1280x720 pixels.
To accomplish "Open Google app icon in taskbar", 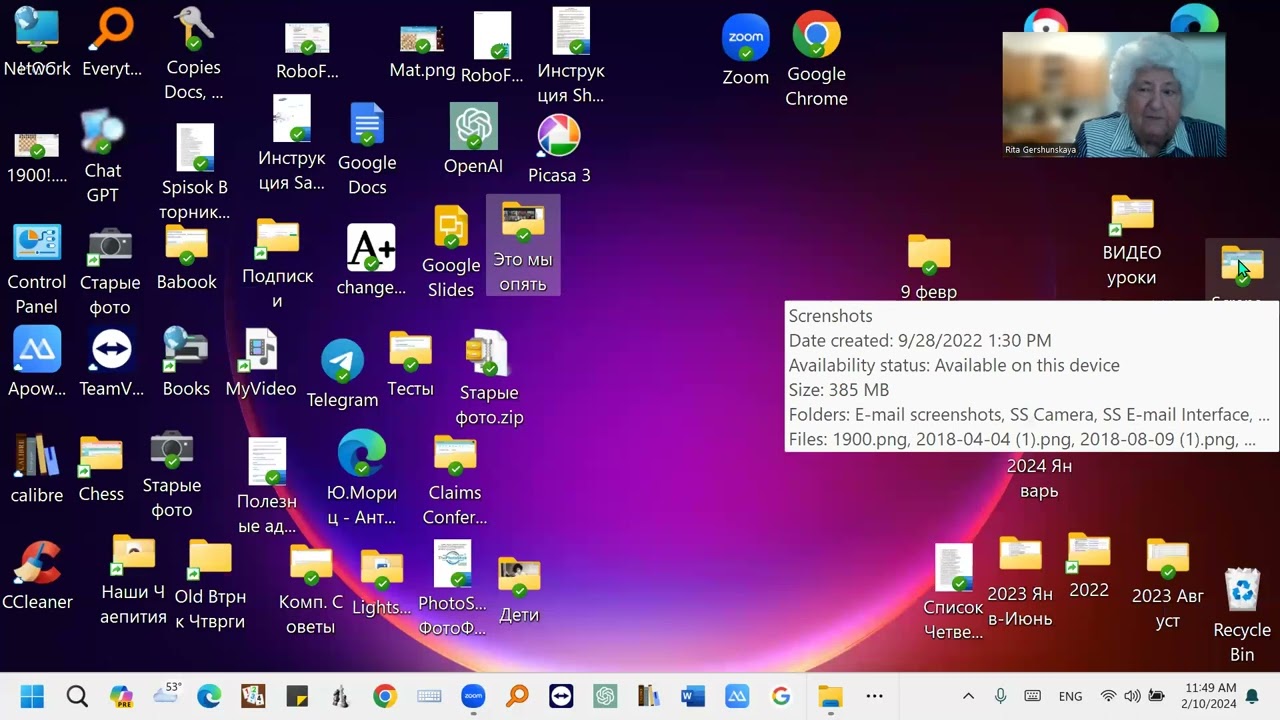I will (781, 696).
